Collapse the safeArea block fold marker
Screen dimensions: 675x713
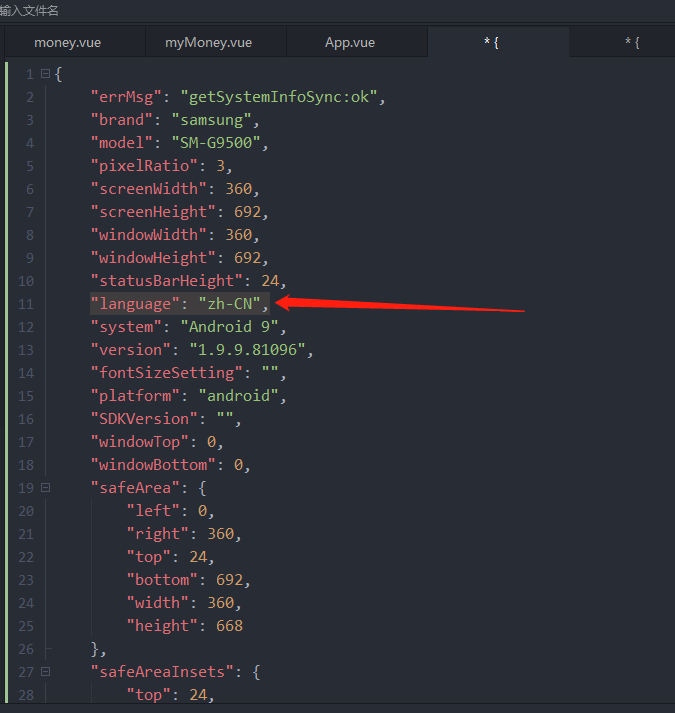pyautogui.click(x=45, y=488)
